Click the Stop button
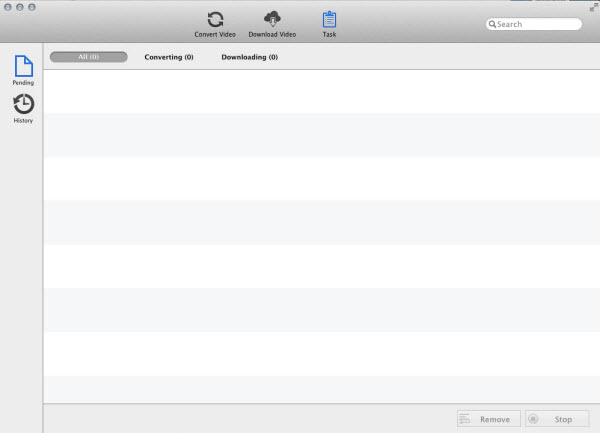 (557, 419)
